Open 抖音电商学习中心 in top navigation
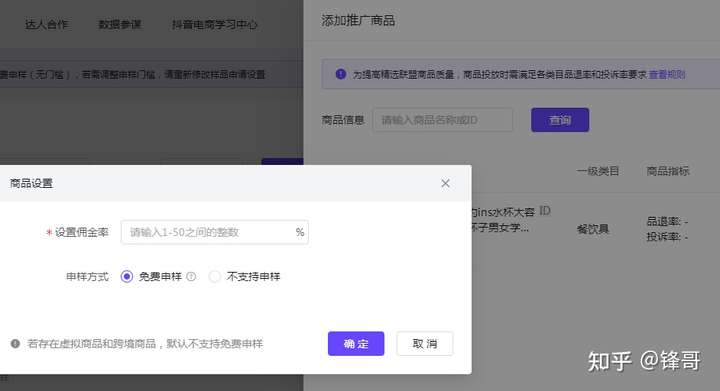The height and width of the screenshot is (391, 720). [x=214, y=24]
